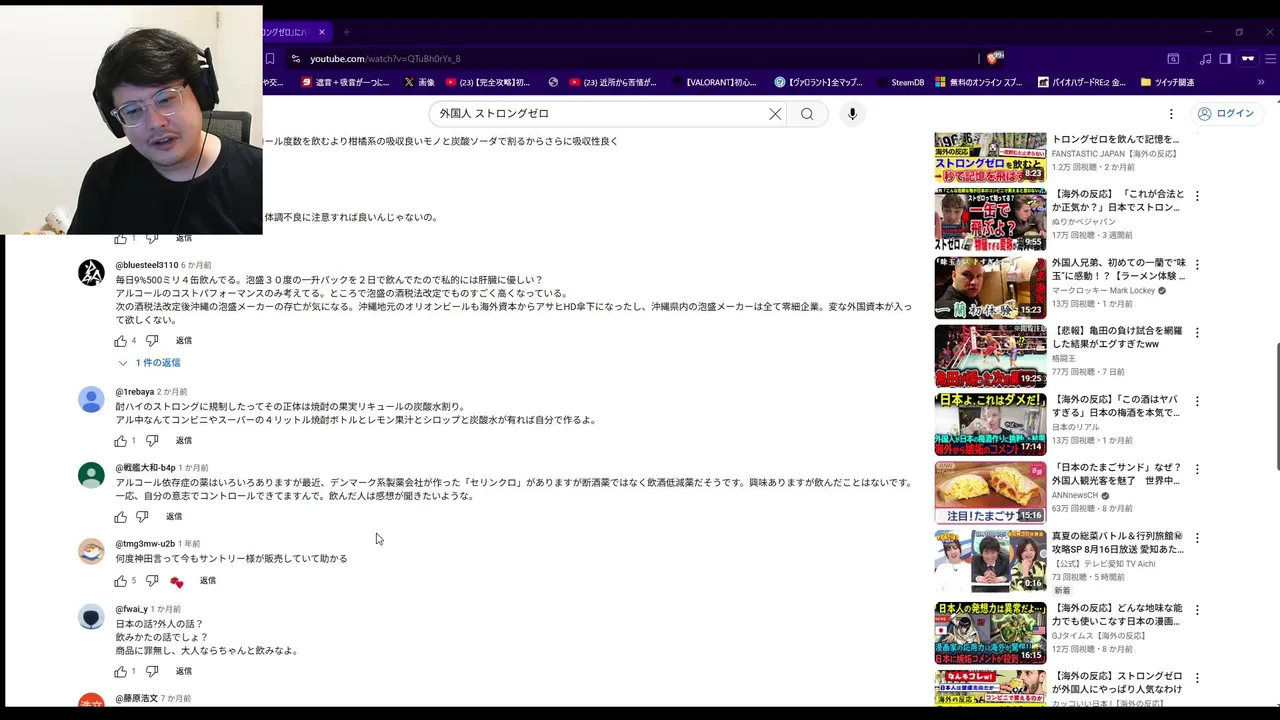Expand 1件の返信 replies
This screenshot has height=720, width=1280.
click(149, 363)
